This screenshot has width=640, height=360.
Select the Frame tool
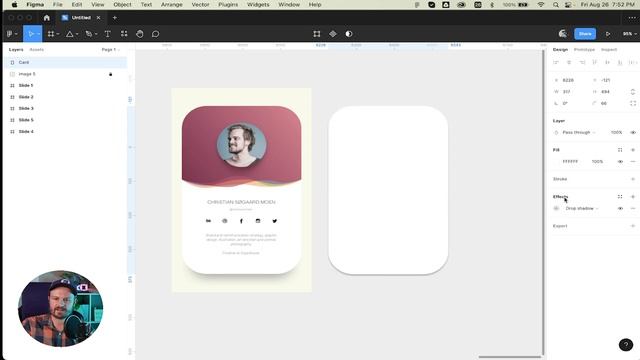51,34
